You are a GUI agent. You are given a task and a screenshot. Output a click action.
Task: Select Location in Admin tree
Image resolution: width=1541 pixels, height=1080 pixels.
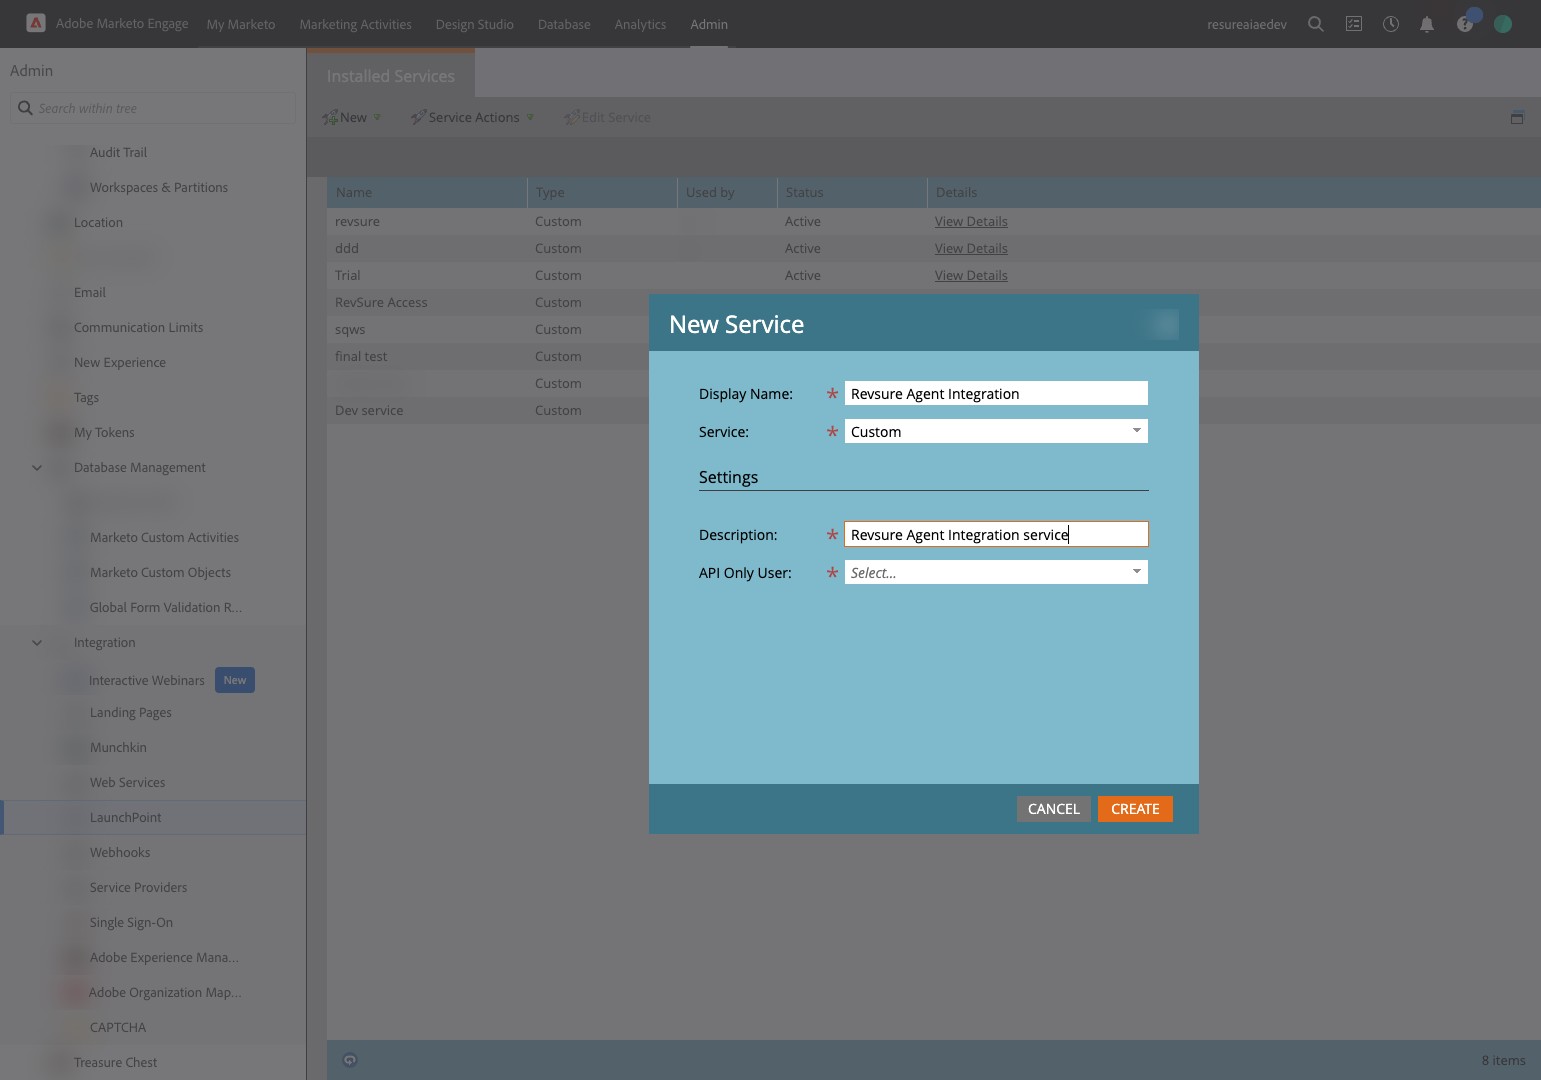pyautogui.click(x=98, y=222)
